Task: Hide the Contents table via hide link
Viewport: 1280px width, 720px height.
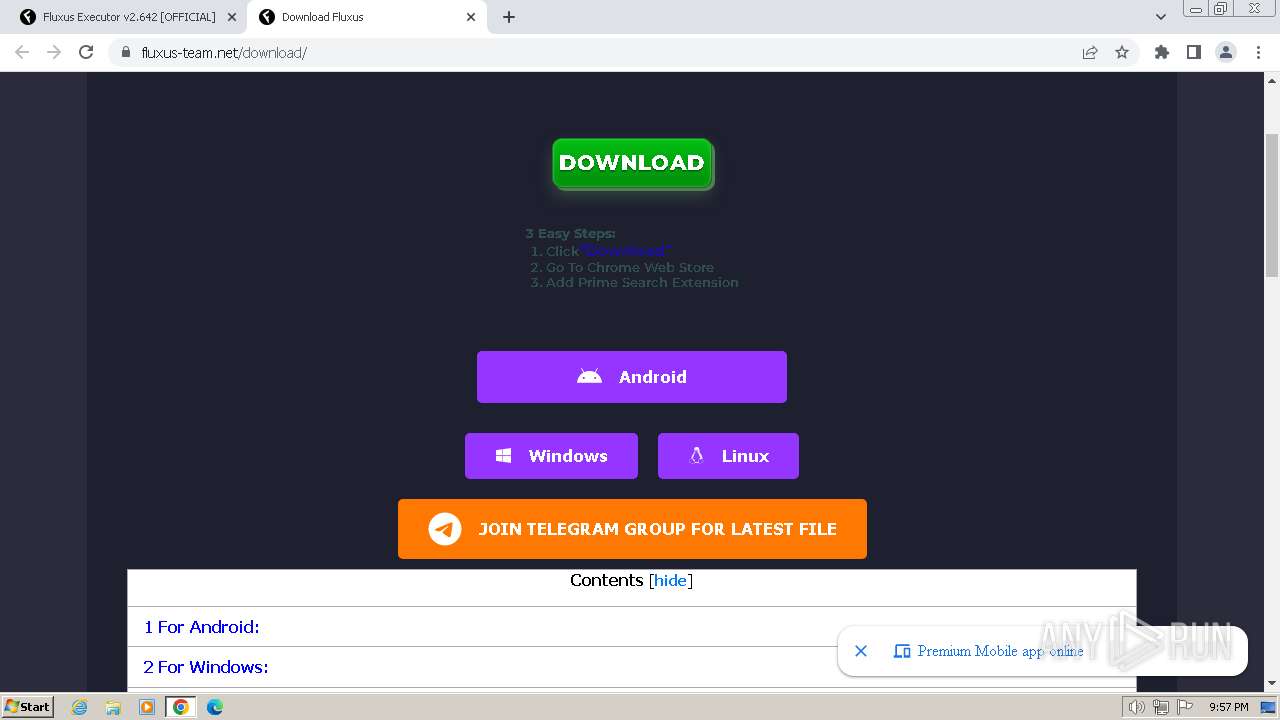Action: click(670, 580)
